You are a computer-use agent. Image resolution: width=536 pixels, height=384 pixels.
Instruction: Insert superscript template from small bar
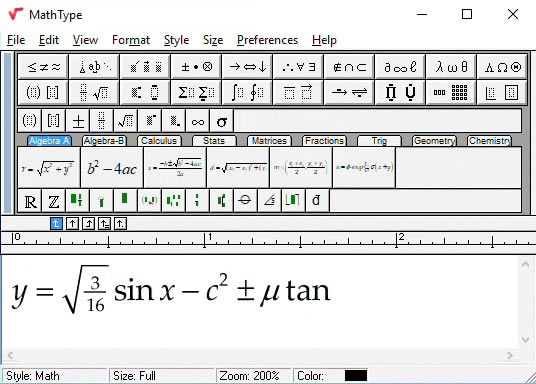tap(150, 121)
